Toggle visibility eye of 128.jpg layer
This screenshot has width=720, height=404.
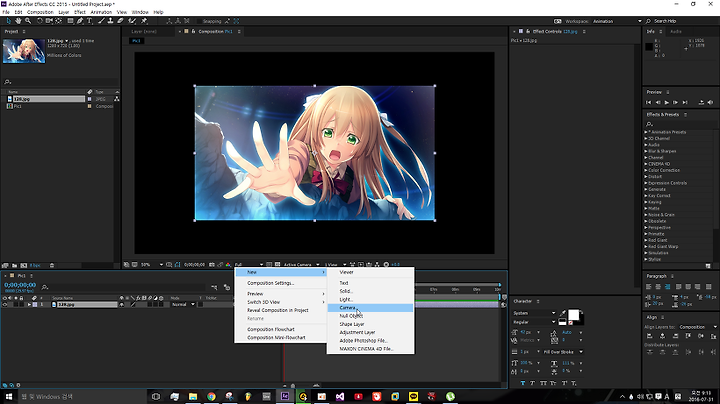pyautogui.click(x=5, y=304)
